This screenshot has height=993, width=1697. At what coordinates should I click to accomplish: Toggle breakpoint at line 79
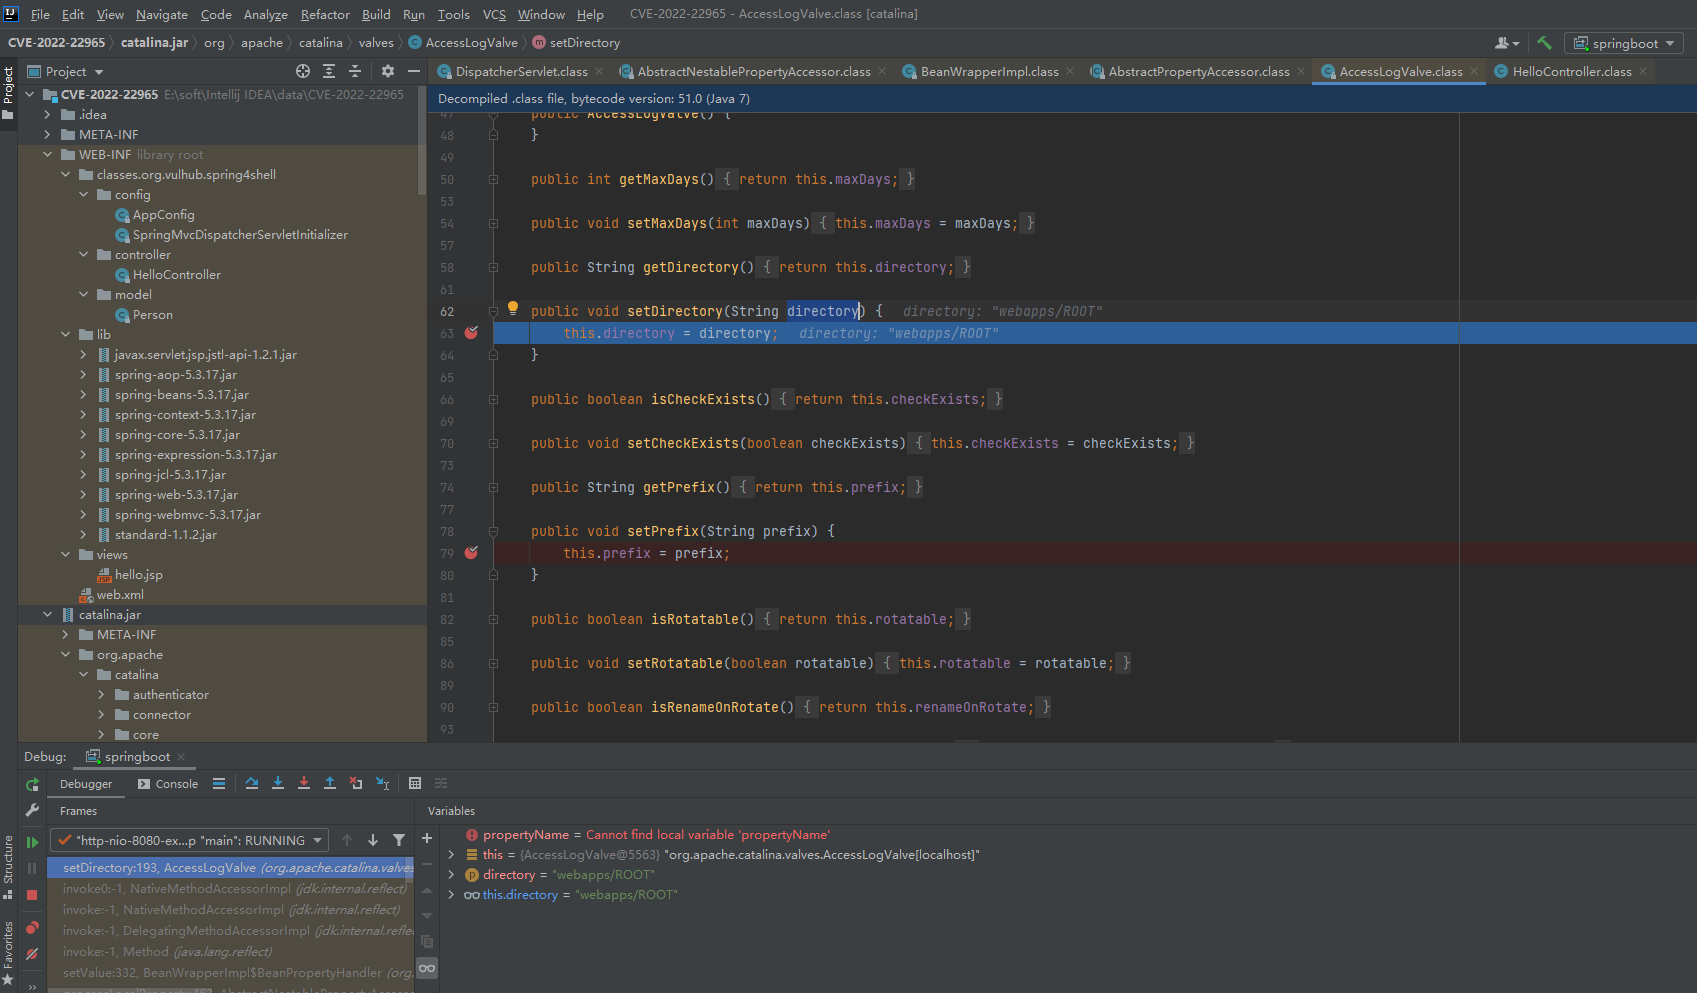472,553
